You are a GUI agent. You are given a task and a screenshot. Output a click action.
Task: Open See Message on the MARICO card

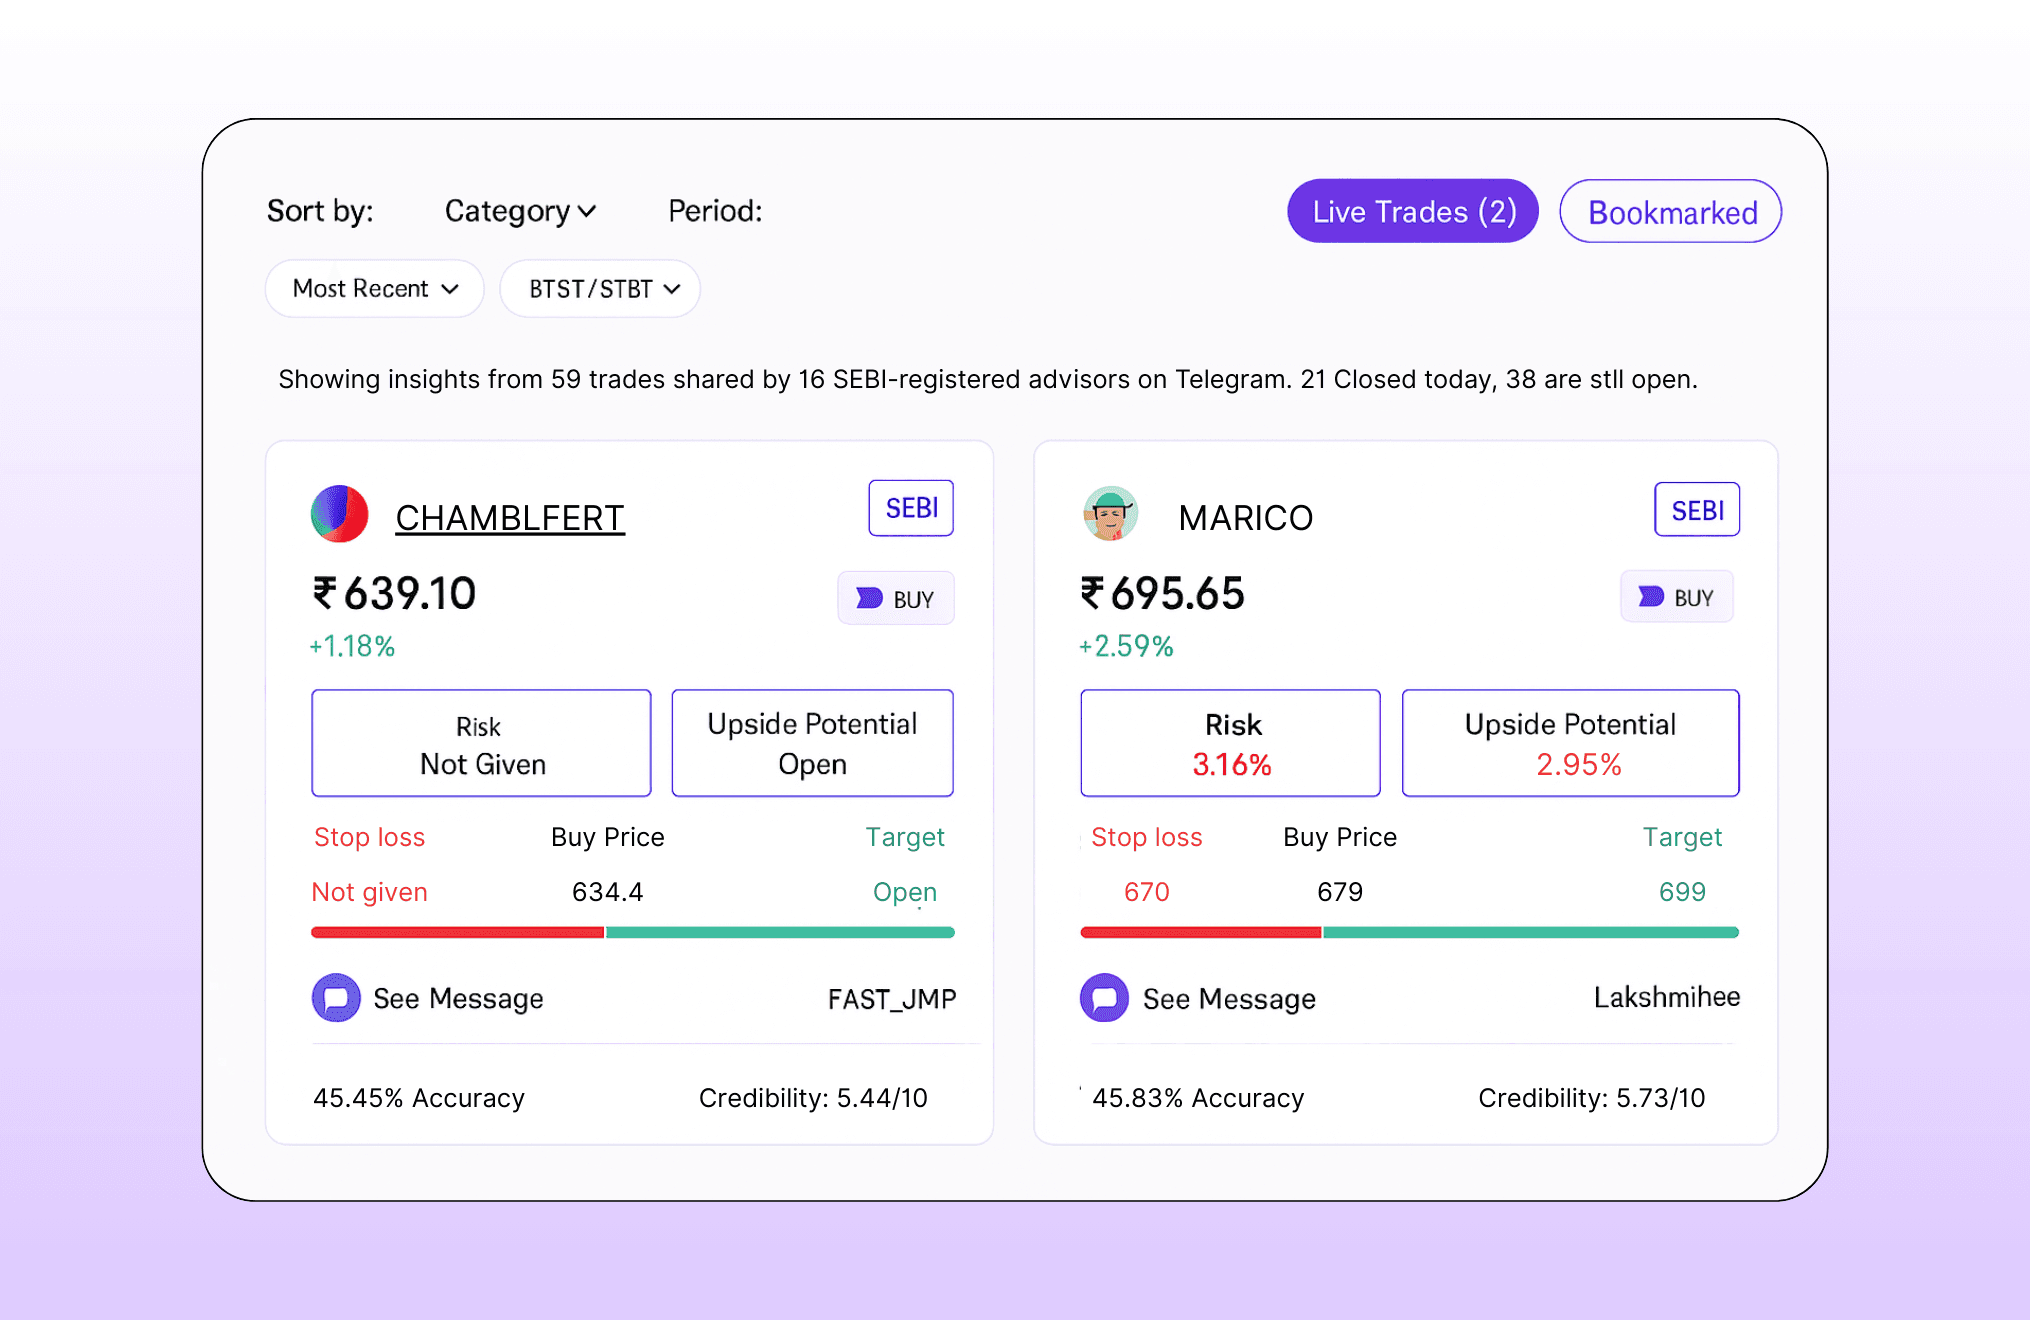pos(1229,999)
